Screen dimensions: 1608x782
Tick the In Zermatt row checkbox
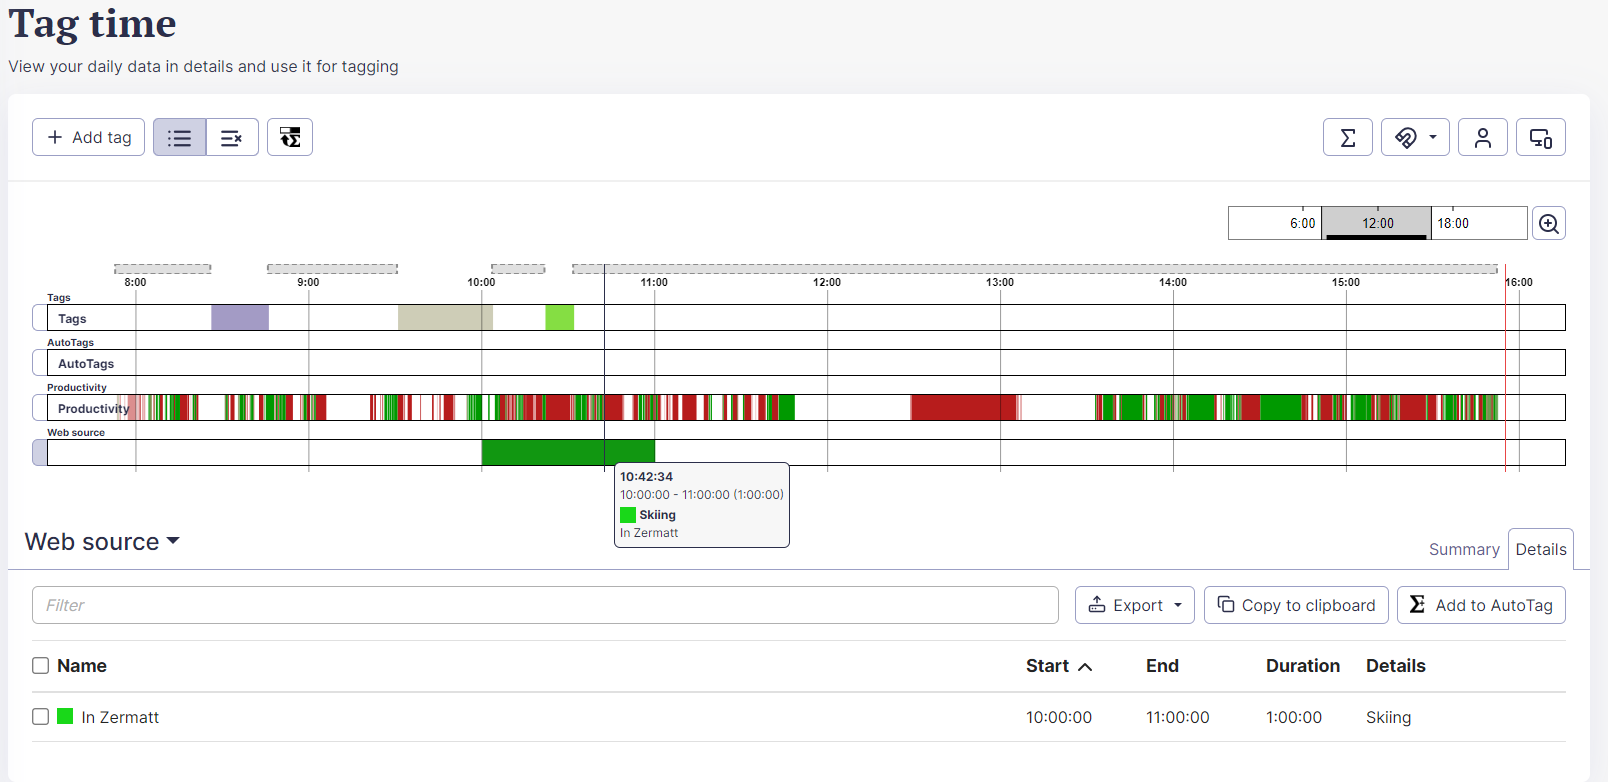click(41, 717)
